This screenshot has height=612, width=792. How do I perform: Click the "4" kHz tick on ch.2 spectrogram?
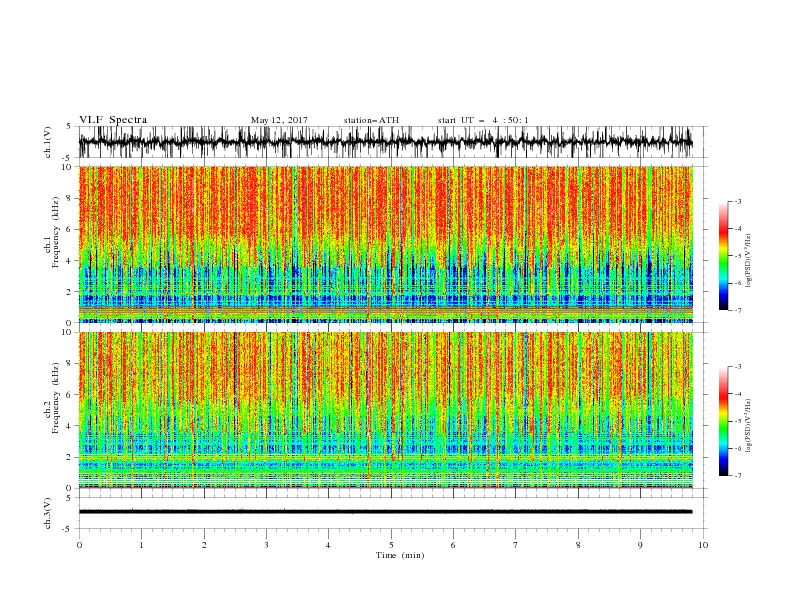point(70,426)
